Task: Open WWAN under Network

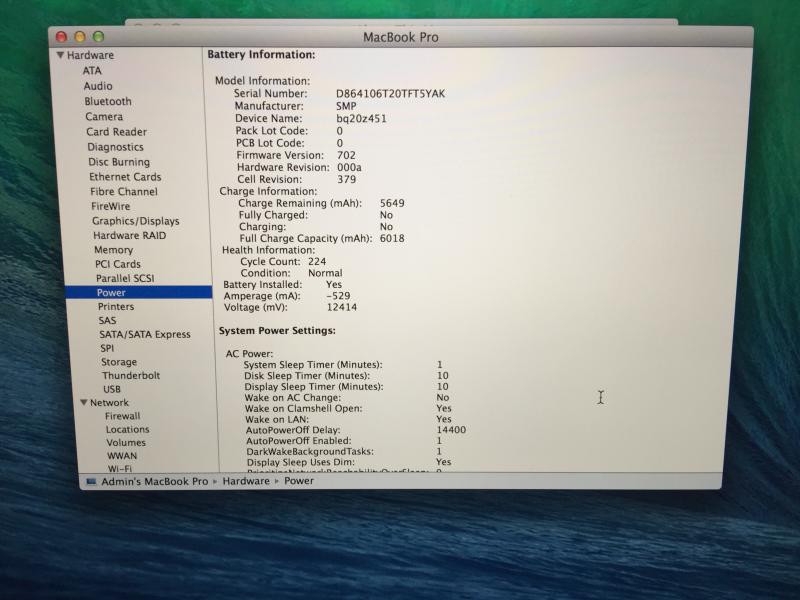Action: tap(122, 456)
